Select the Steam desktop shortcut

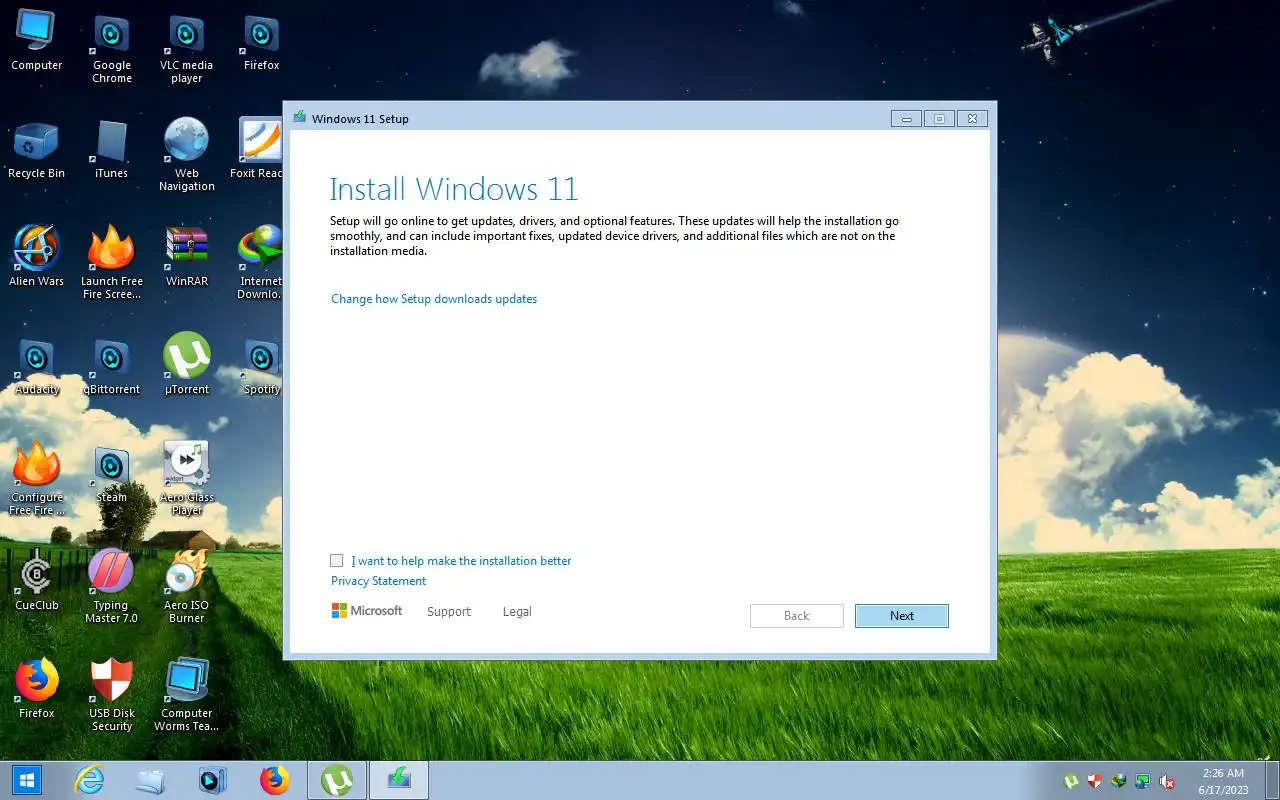tap(111, 474)
